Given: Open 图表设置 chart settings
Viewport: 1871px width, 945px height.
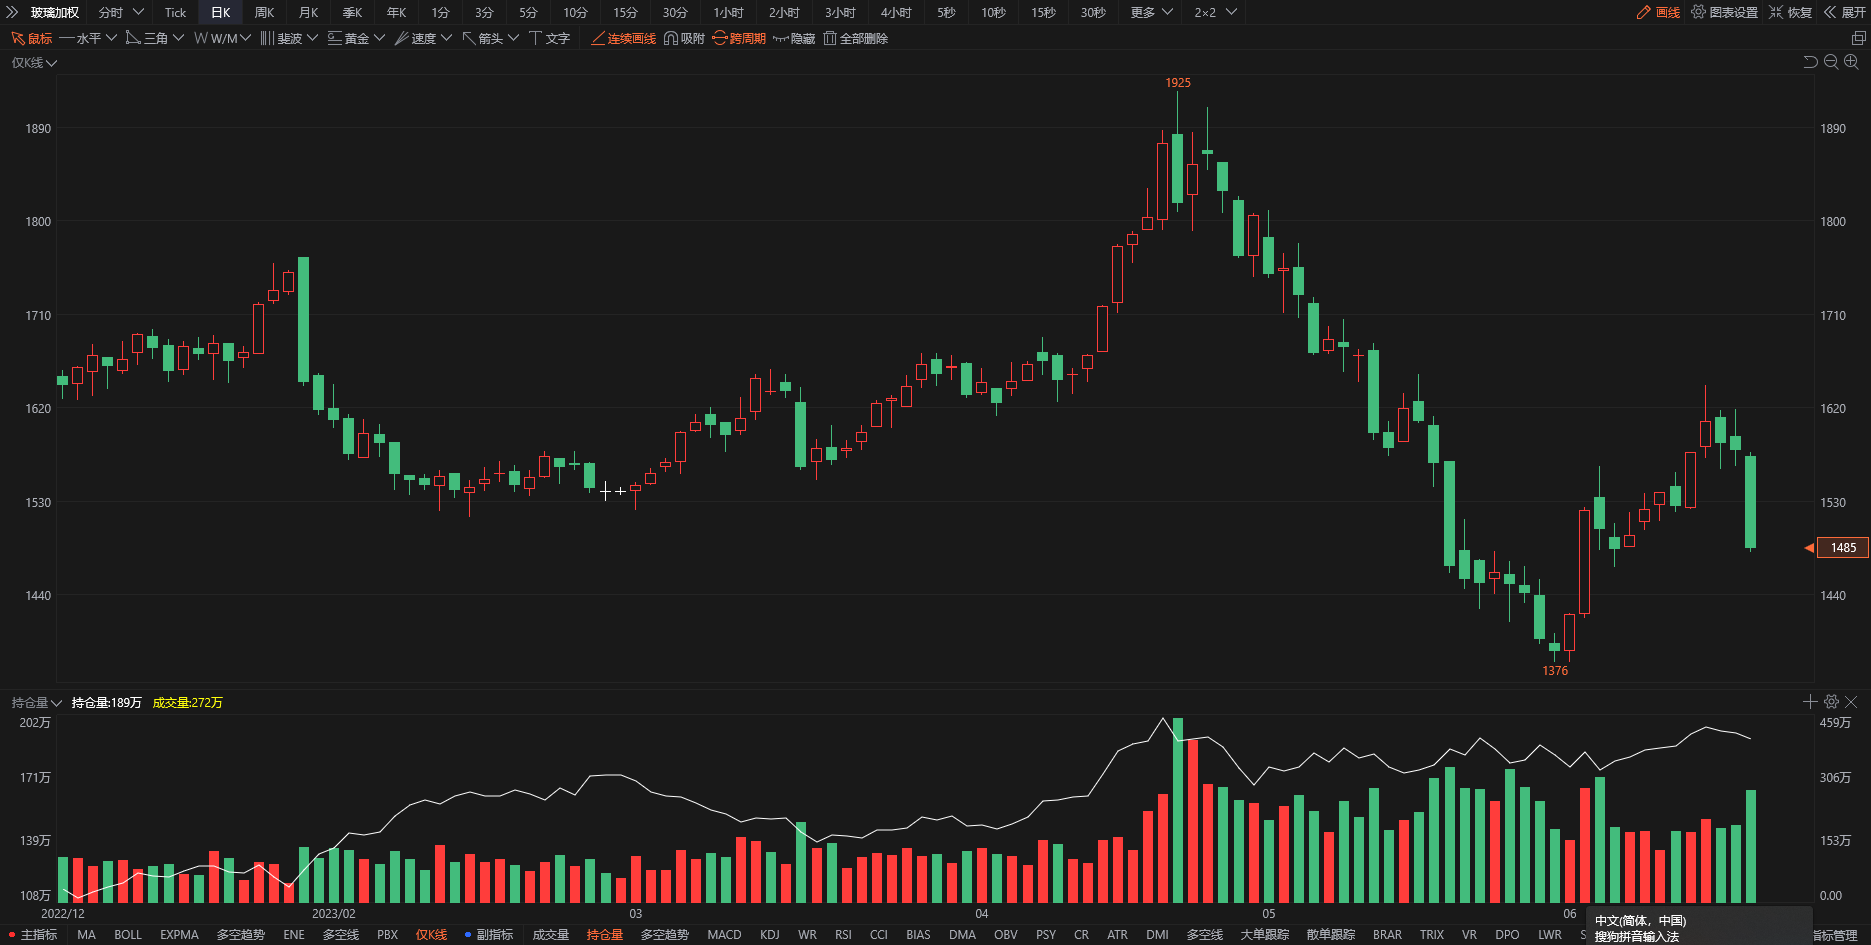Looking at the screenshot, I should click(x=1724, y=12).
